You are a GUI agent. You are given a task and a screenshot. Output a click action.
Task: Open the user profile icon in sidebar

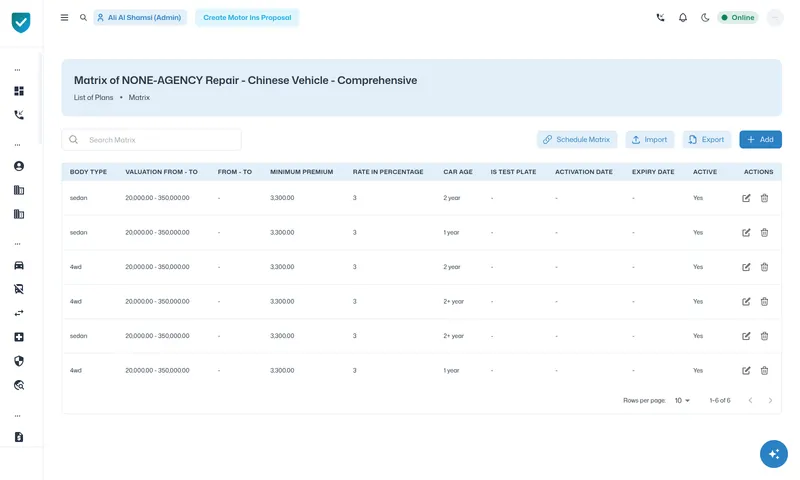pyautogui.click(x=19, y=166)
